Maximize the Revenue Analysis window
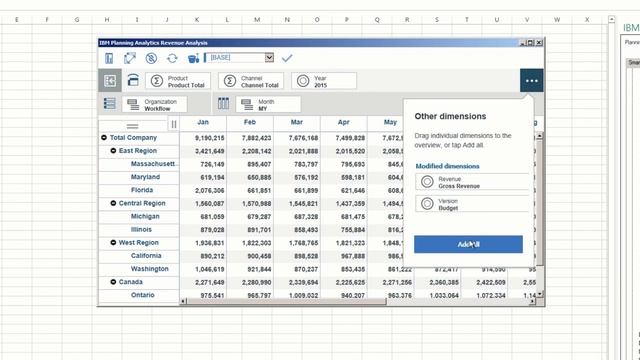The height and width of the screenshot is (360, 640). tap(530, 42)
